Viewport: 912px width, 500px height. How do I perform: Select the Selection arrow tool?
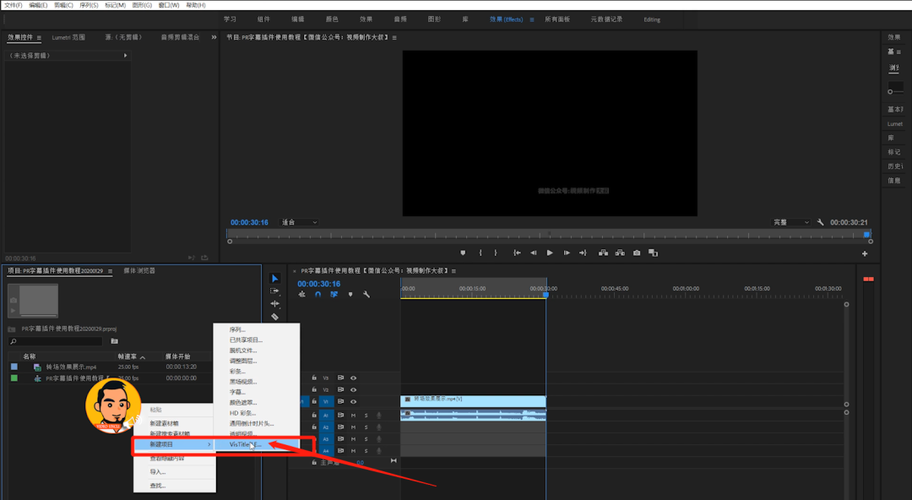pos(275,278)
